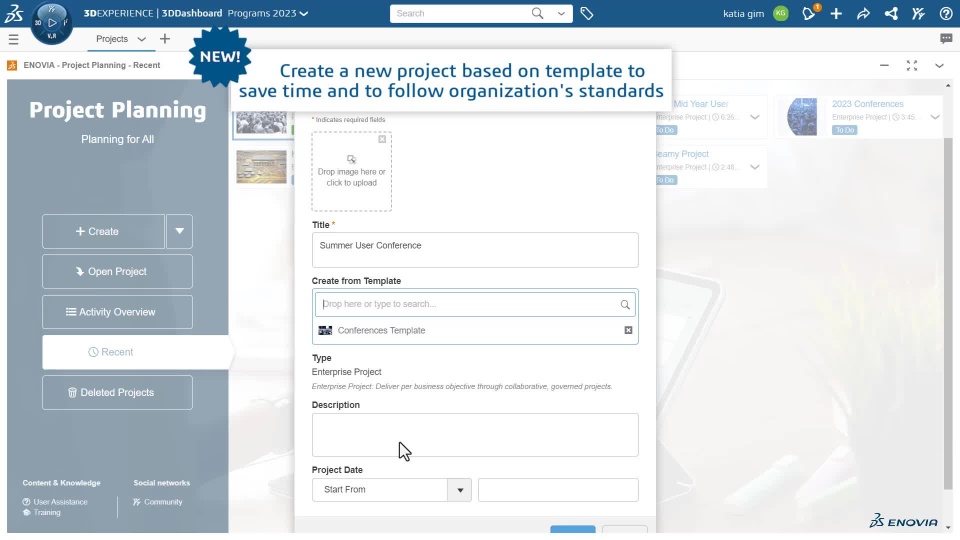Image resolution: width=960 pixels, height=540 pixels.
Task: Expand widget to fullscreen
Action: (x=912, y=66)
